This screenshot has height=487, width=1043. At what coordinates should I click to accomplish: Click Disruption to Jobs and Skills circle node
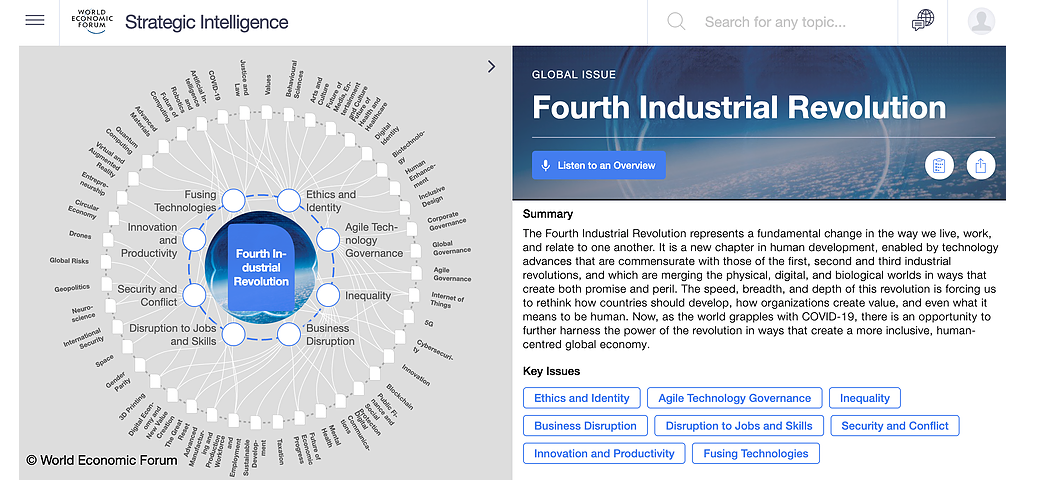pos(233,334)
